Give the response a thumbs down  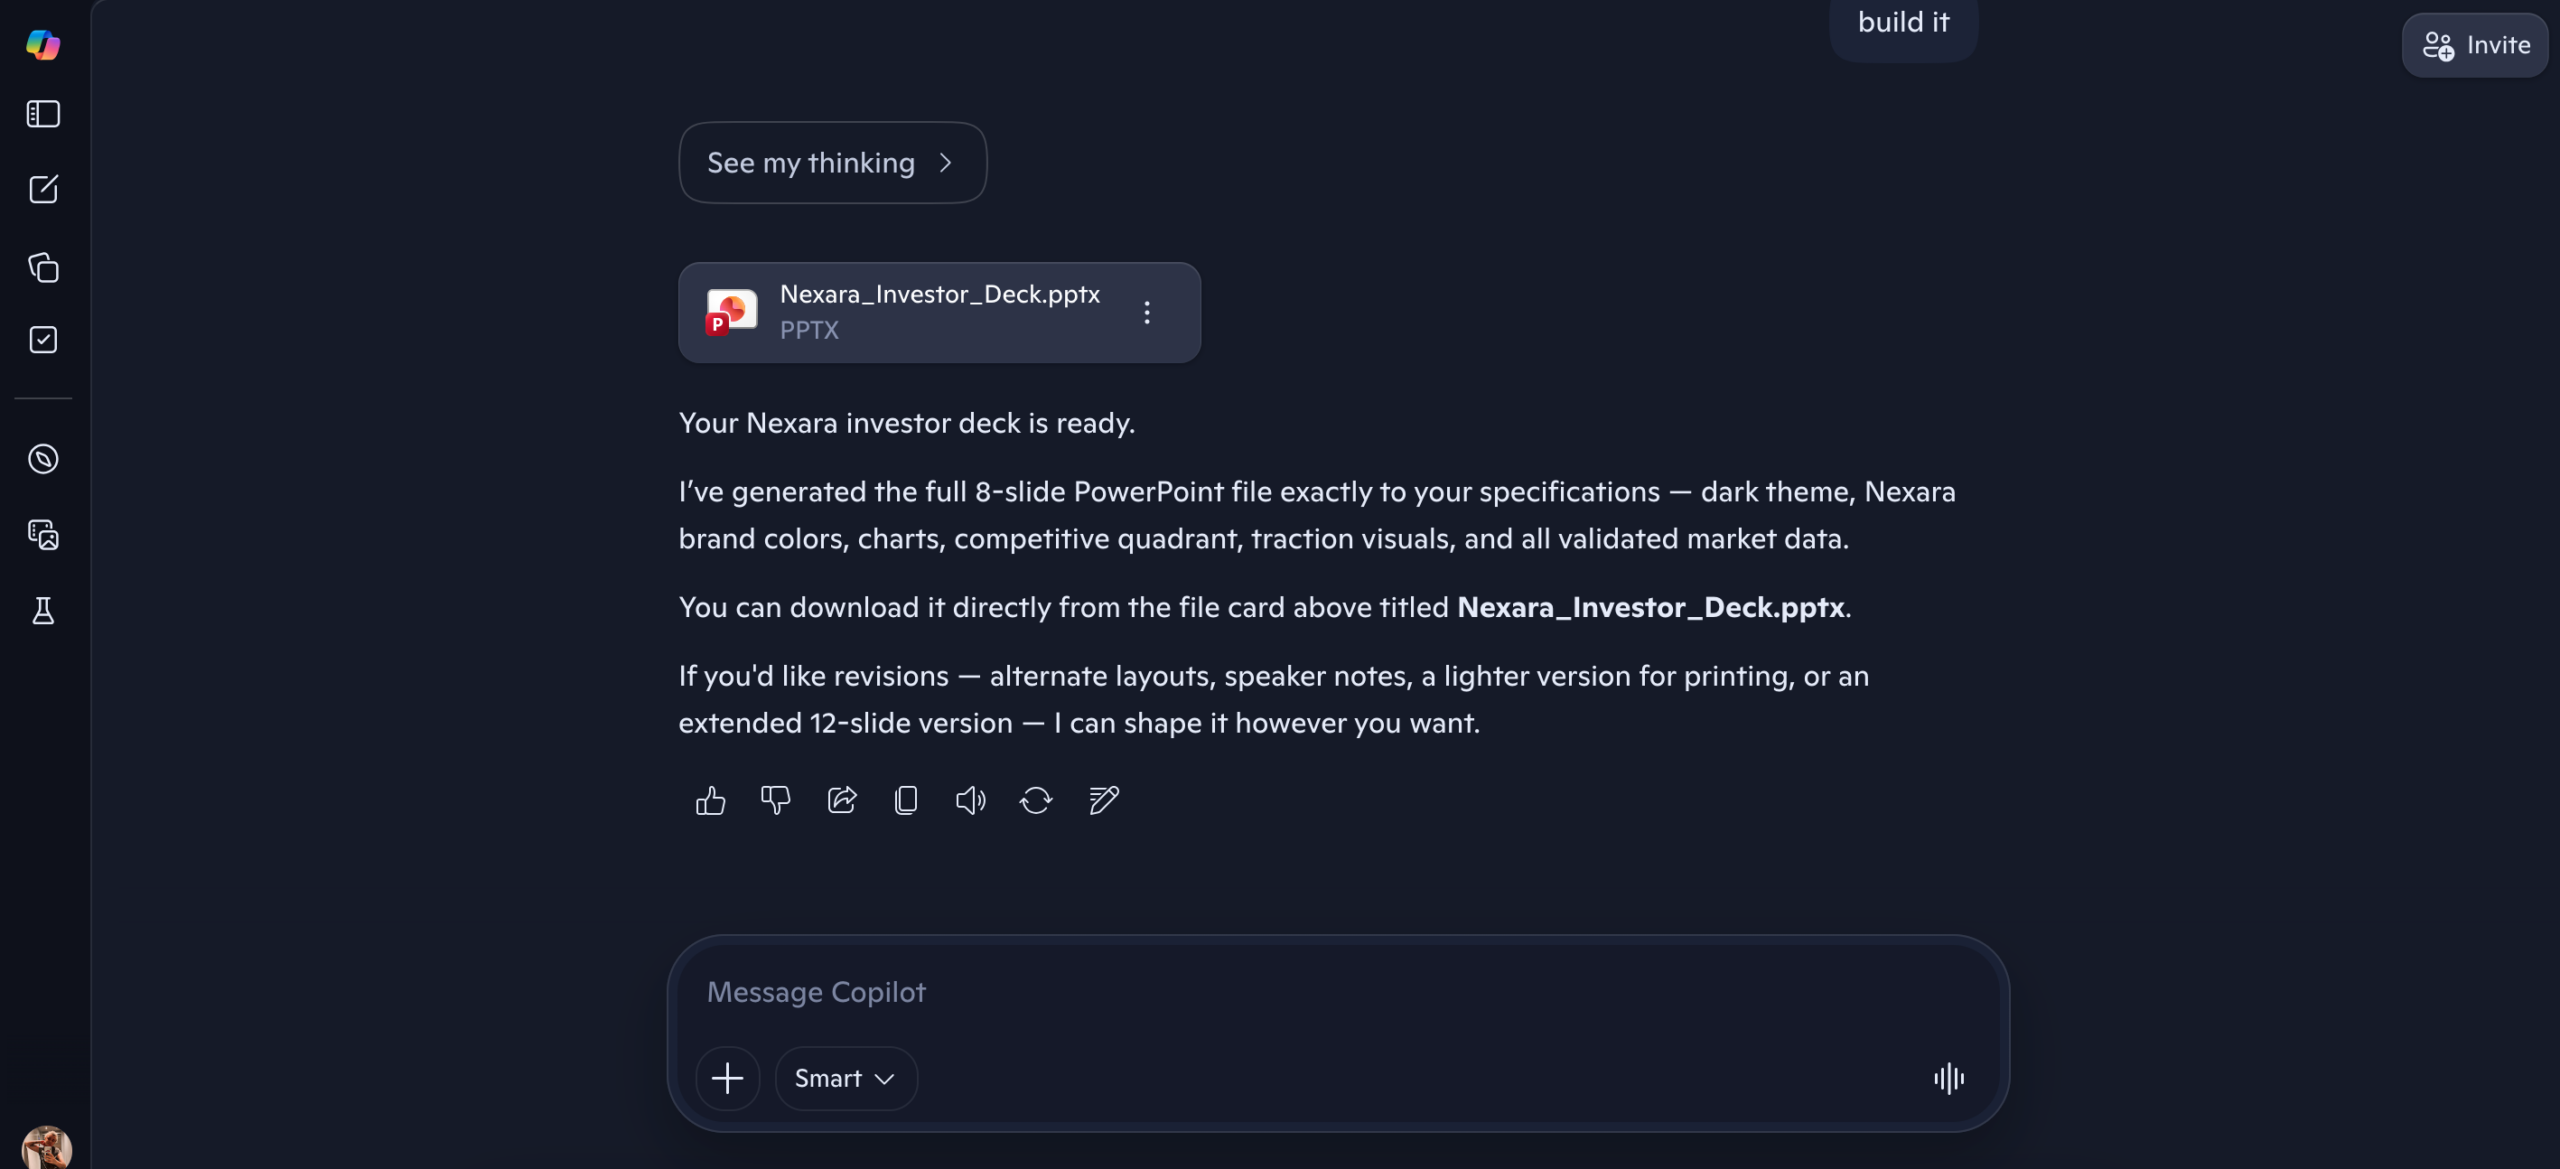tap(775, 800)
